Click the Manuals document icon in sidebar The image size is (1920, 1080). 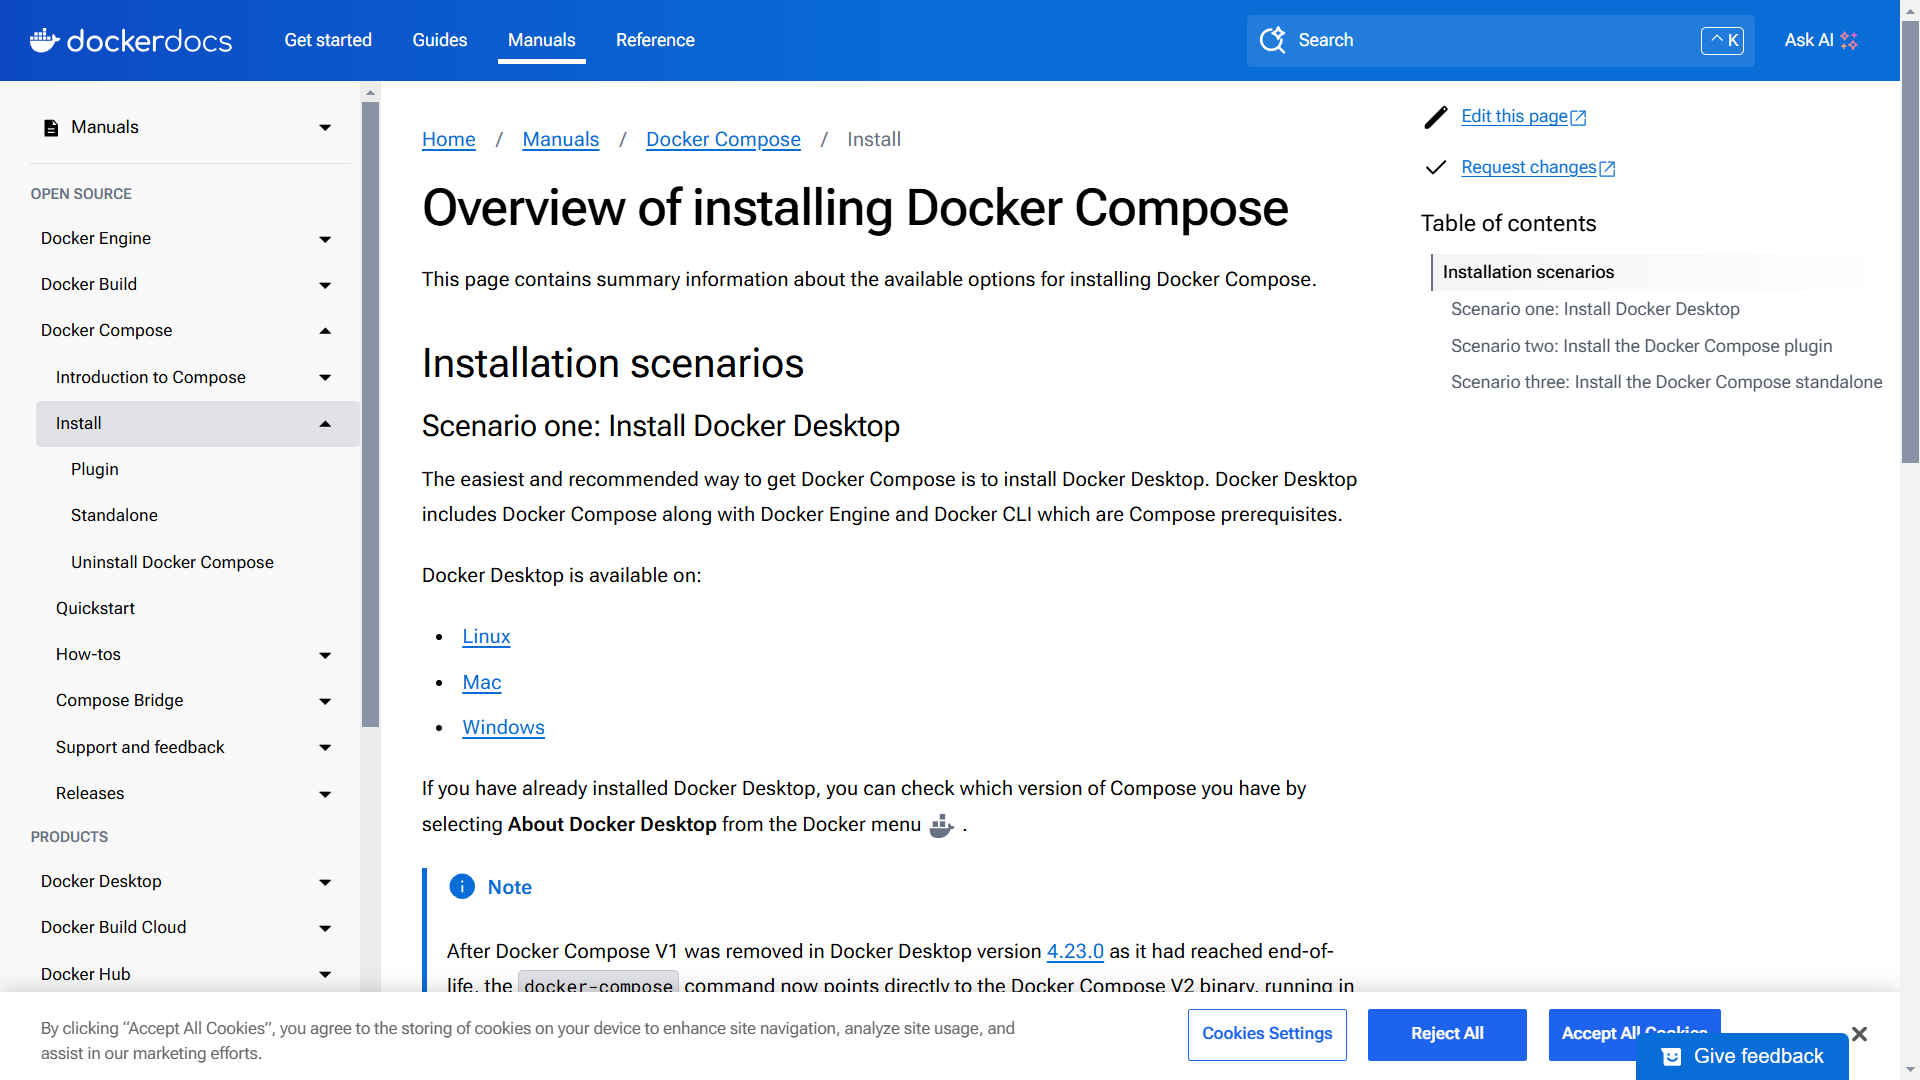(51, 128)
